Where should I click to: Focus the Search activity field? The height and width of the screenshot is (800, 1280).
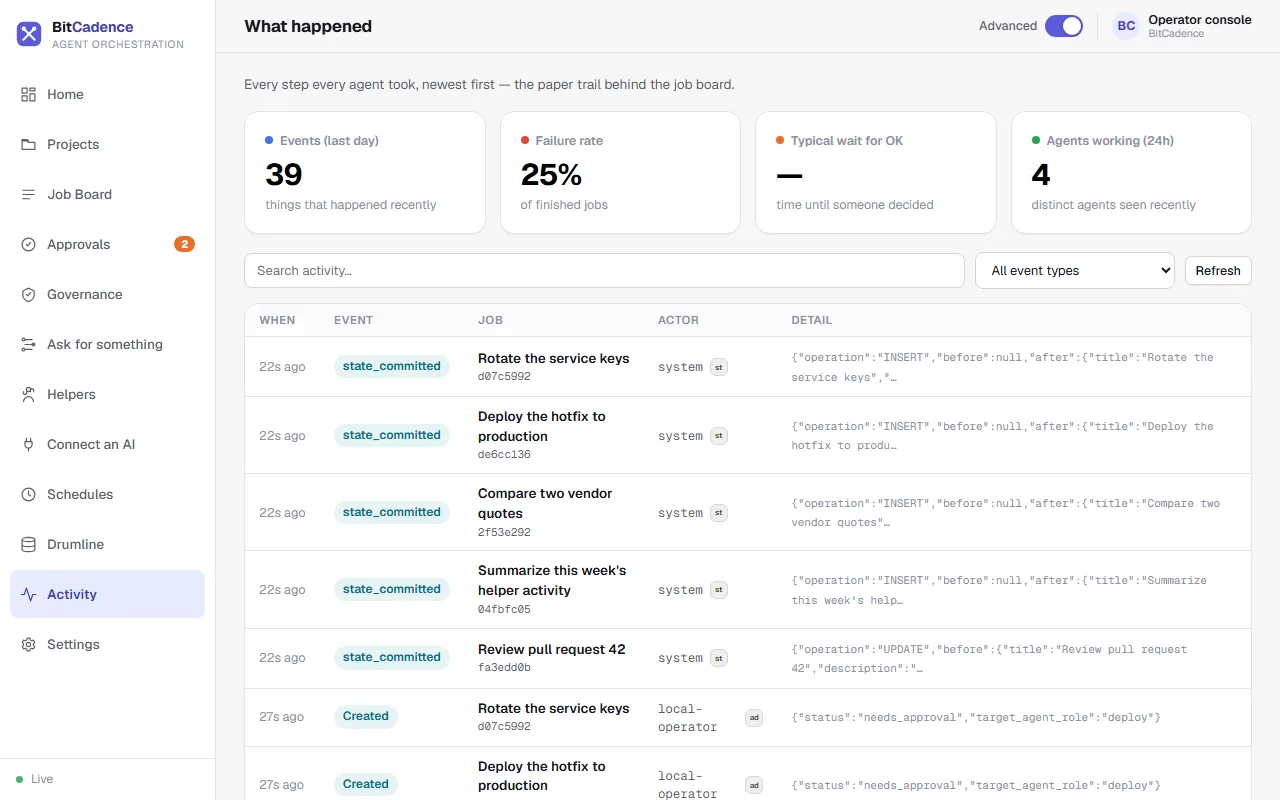(604, 270)
